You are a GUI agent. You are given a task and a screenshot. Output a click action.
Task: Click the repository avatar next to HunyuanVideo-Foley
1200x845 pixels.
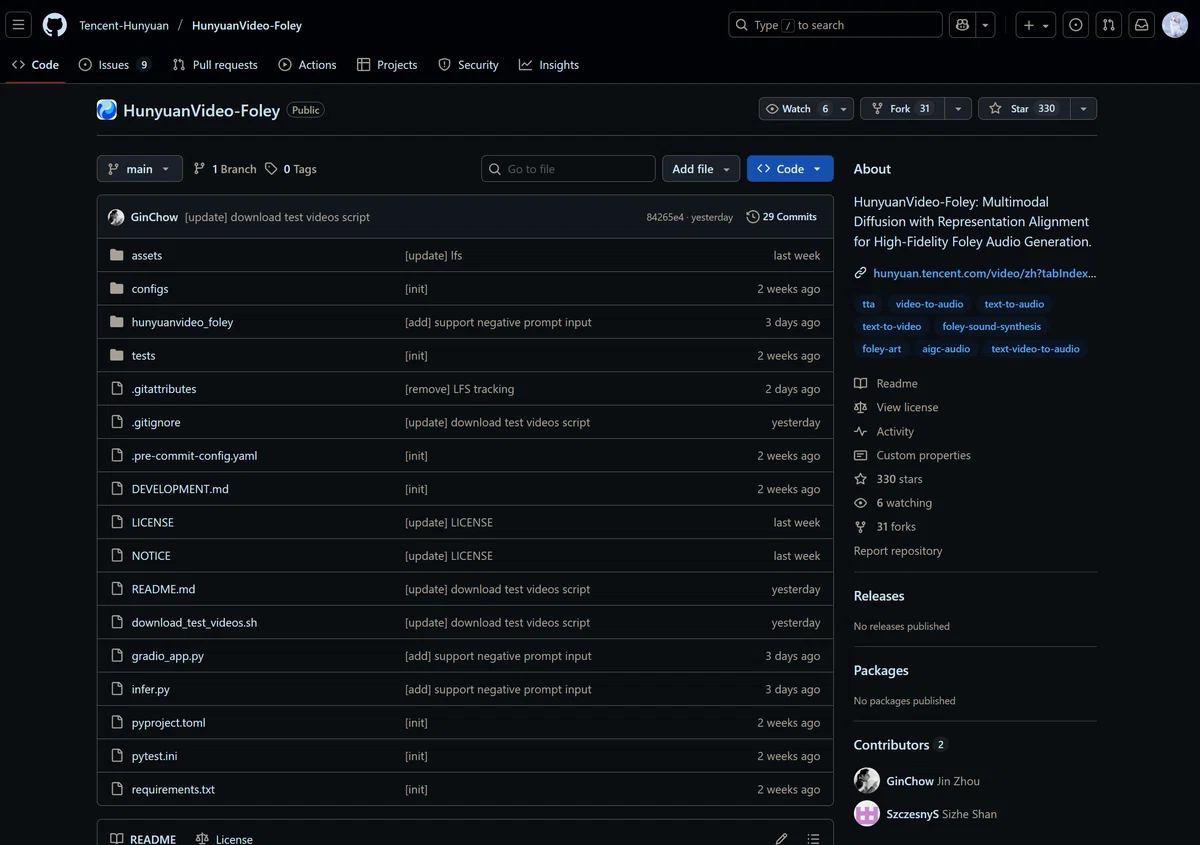click(107, 110)
